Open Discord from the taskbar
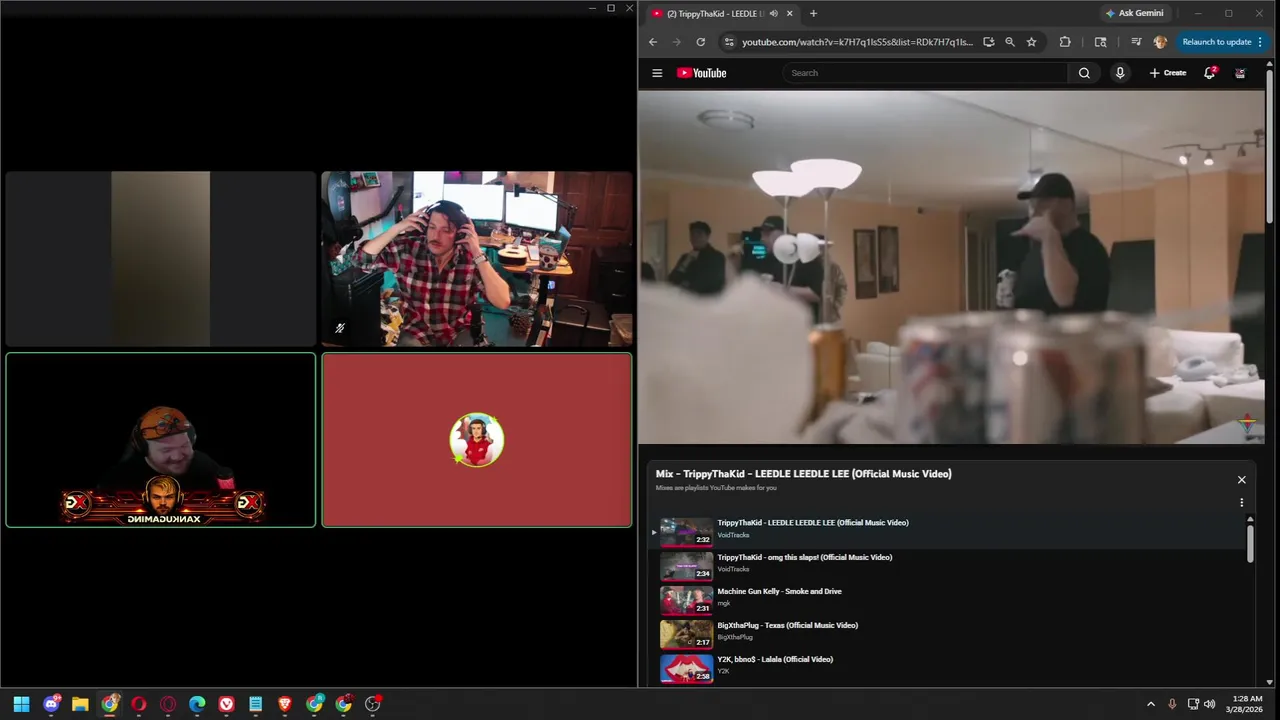 (x=51, y=704)
